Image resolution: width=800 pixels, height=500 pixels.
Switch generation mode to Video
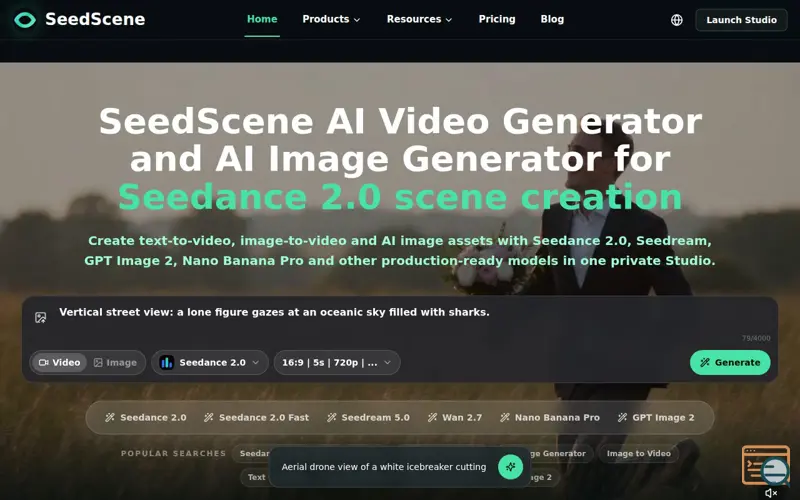coord(60,362)
